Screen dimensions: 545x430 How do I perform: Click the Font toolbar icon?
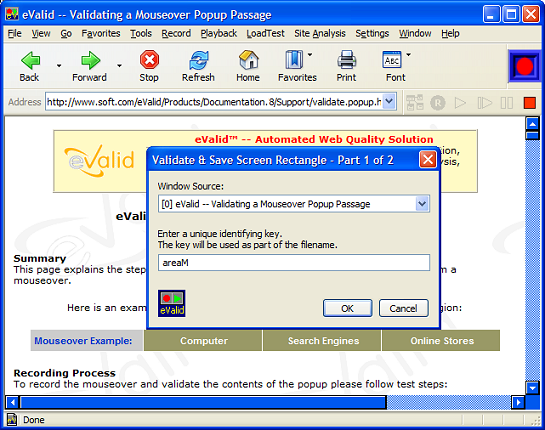tap(392, 60)
